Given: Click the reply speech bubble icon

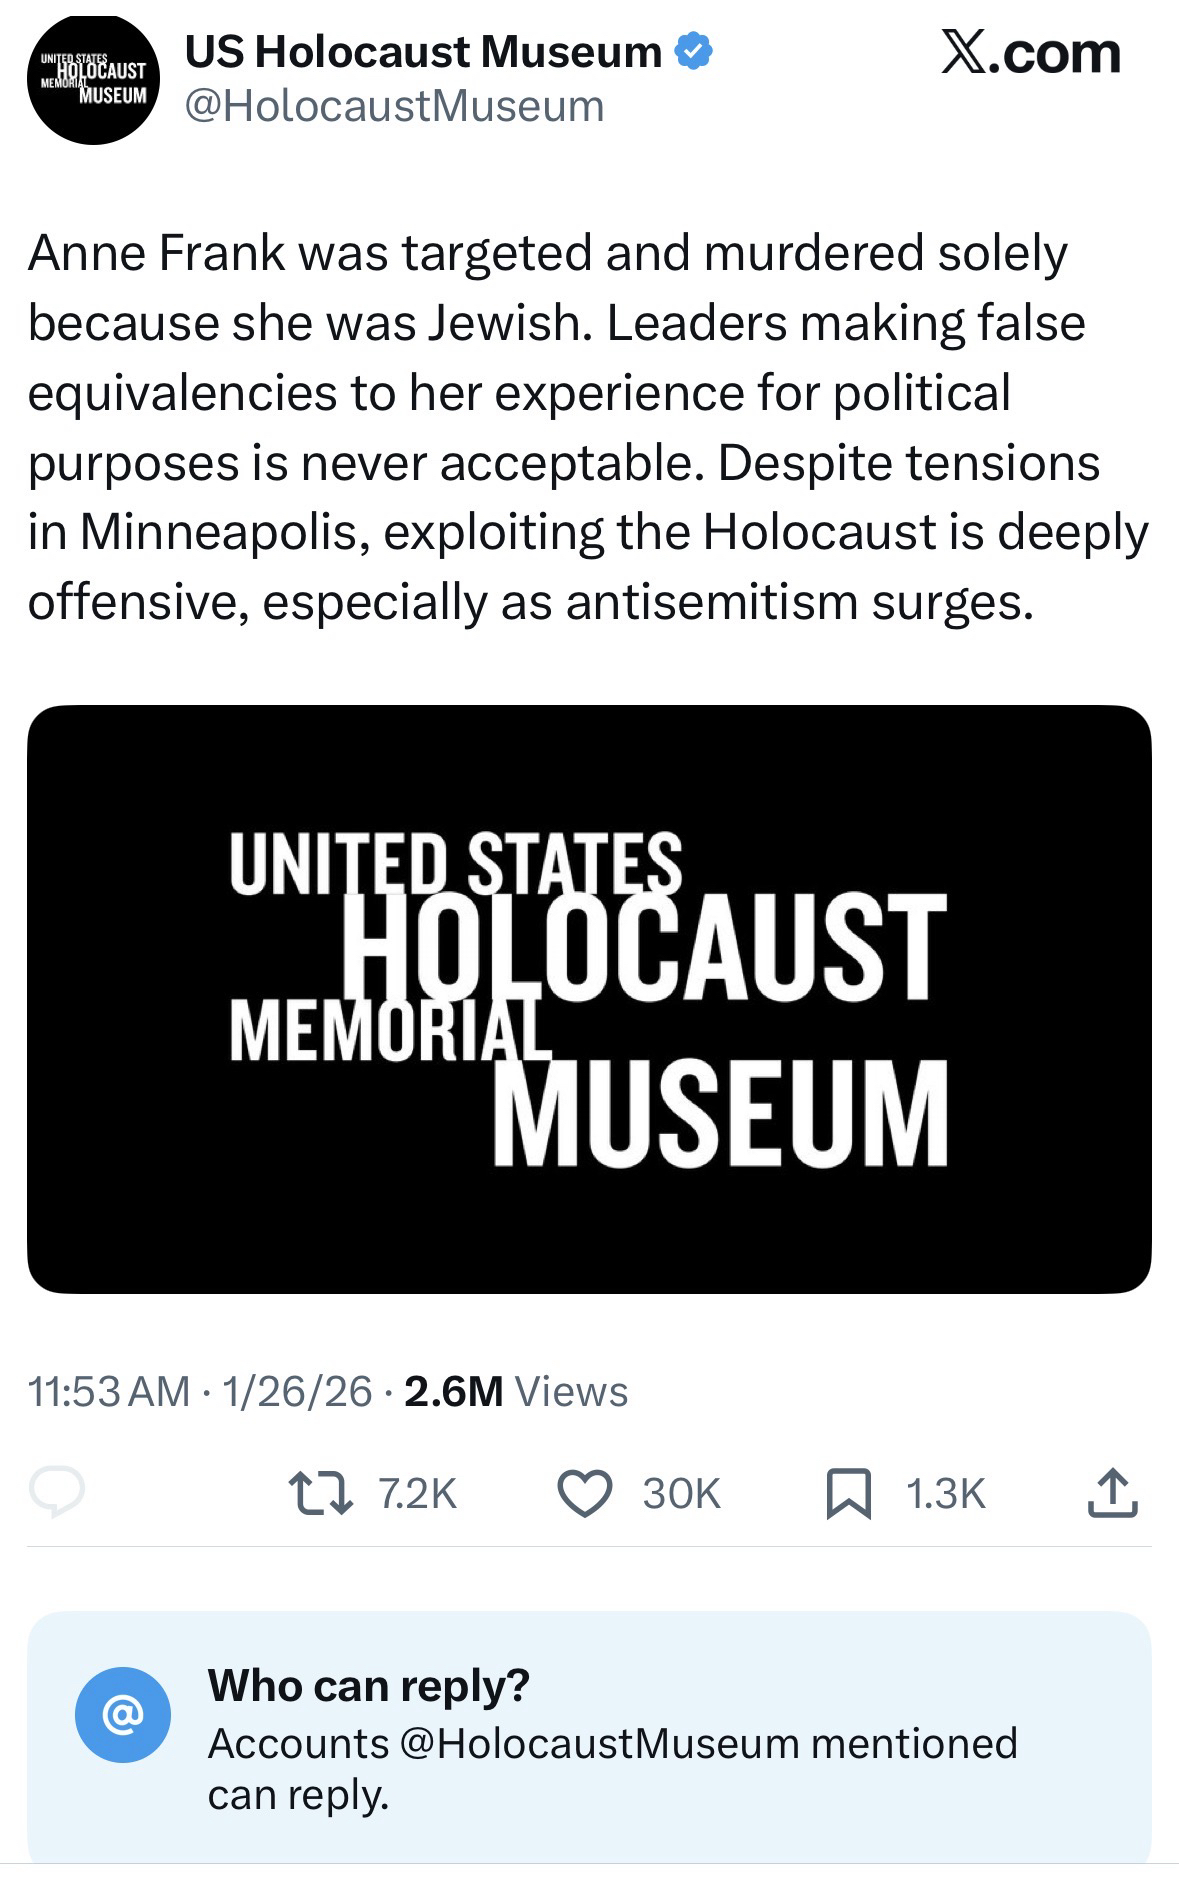Looking at the screenshot, I should click(57, 1492).
